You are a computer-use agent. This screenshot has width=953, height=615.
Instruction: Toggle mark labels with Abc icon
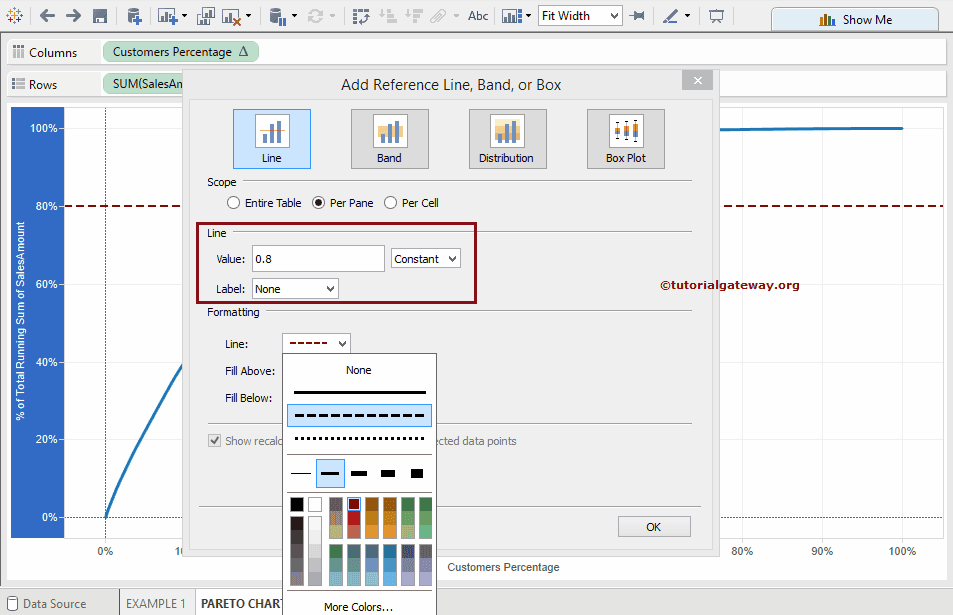[478, 16]
